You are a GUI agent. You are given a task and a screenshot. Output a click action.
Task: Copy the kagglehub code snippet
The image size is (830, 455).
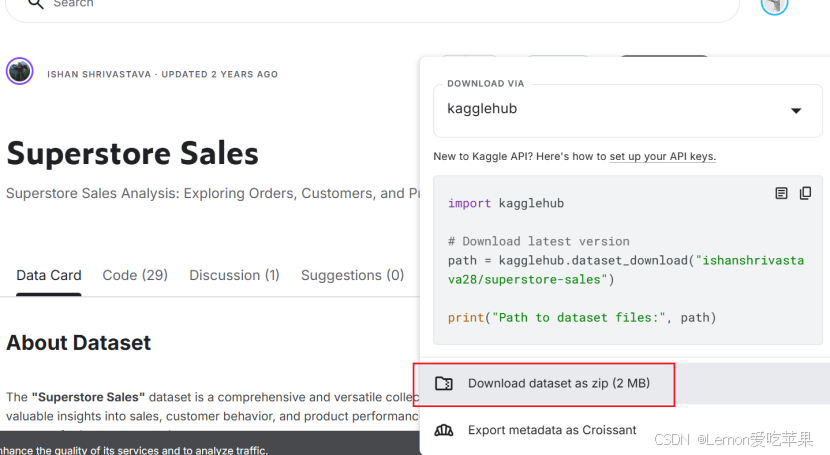click(805, 193)
